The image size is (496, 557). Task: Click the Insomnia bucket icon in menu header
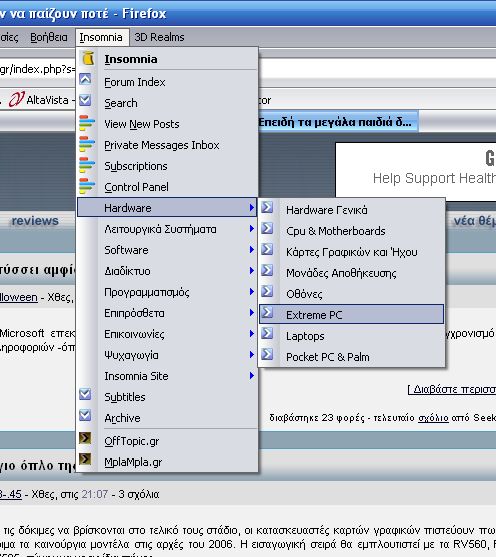[88, 58]
